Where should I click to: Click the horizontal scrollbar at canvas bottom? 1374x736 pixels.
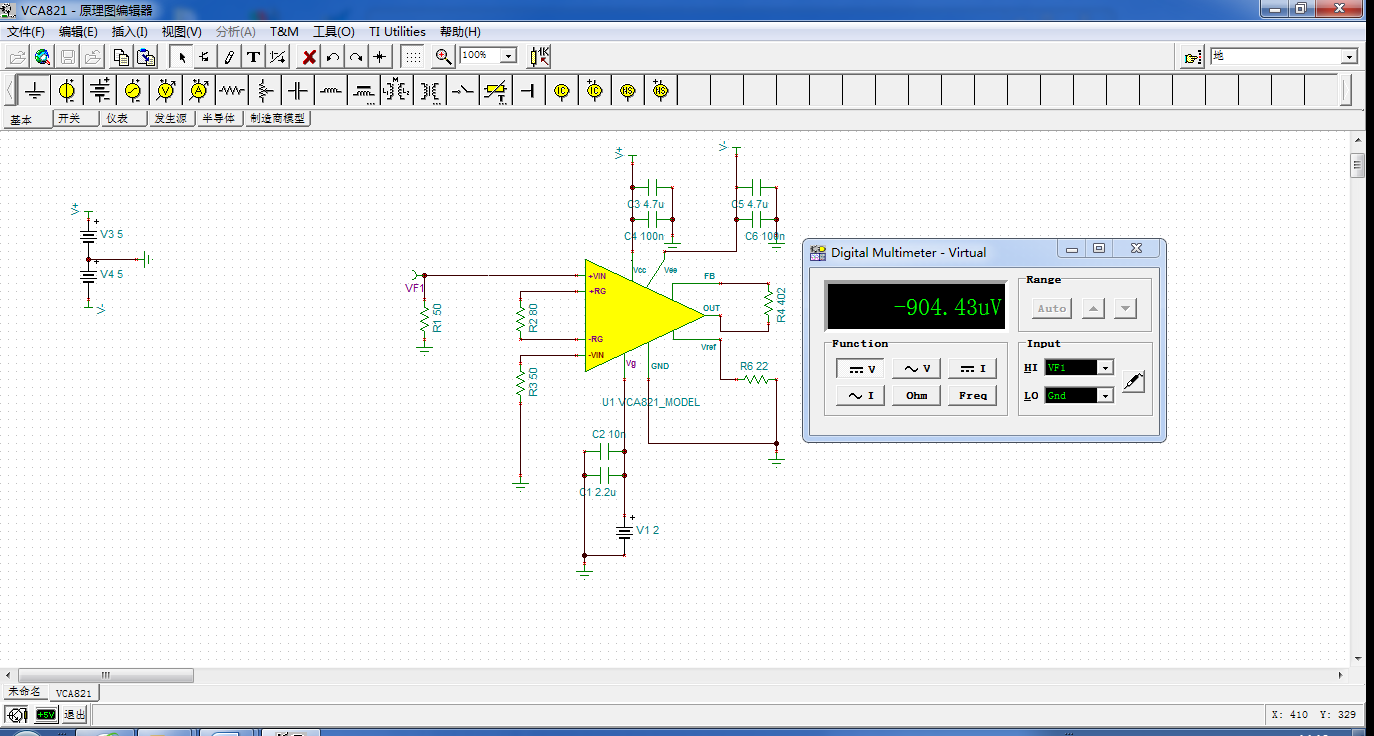[105, 676]
